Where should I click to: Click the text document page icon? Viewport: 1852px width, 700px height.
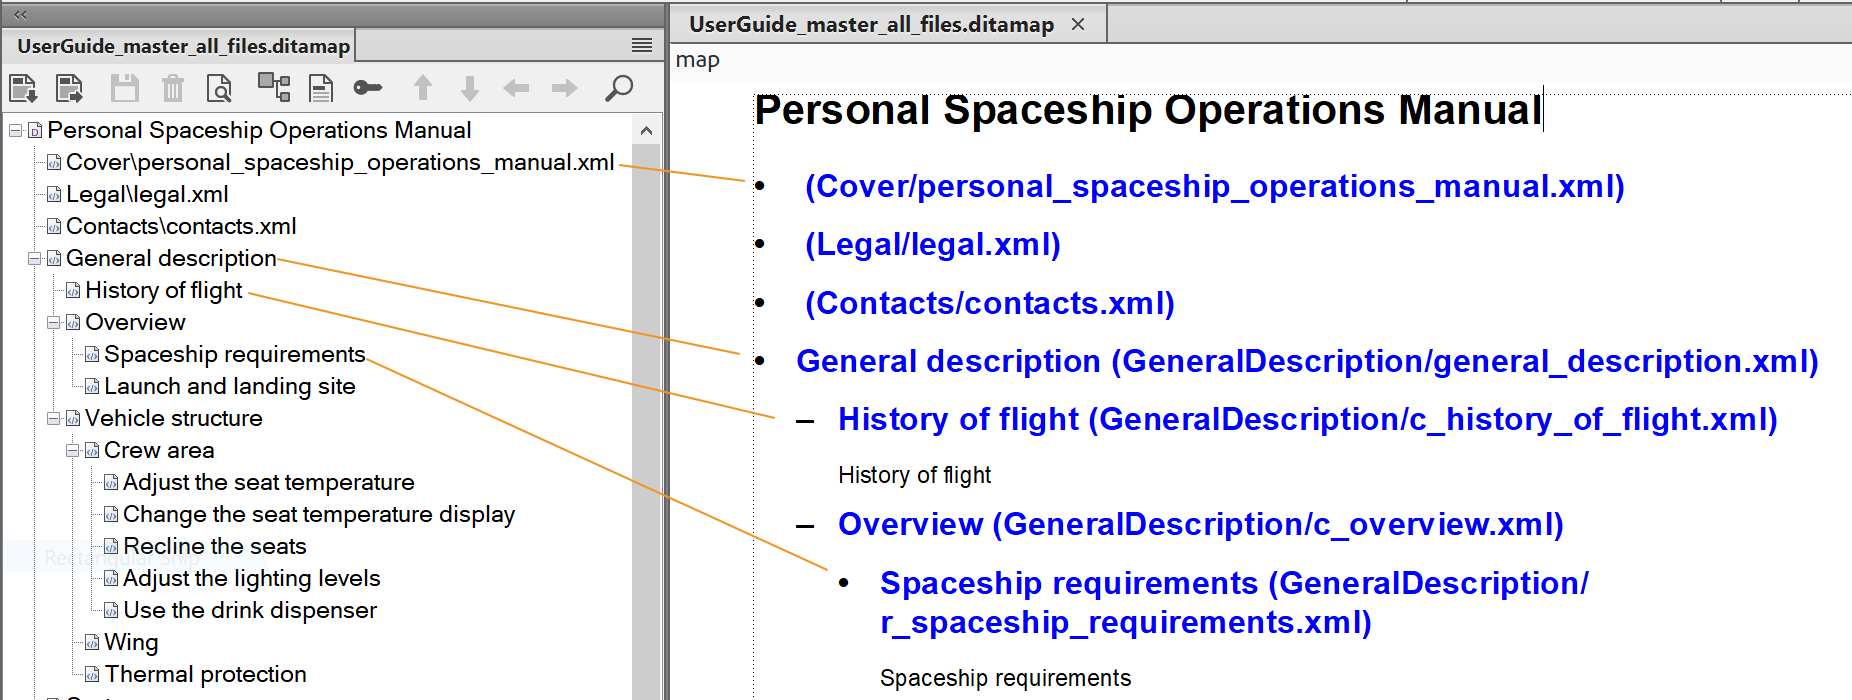point(321,89)
